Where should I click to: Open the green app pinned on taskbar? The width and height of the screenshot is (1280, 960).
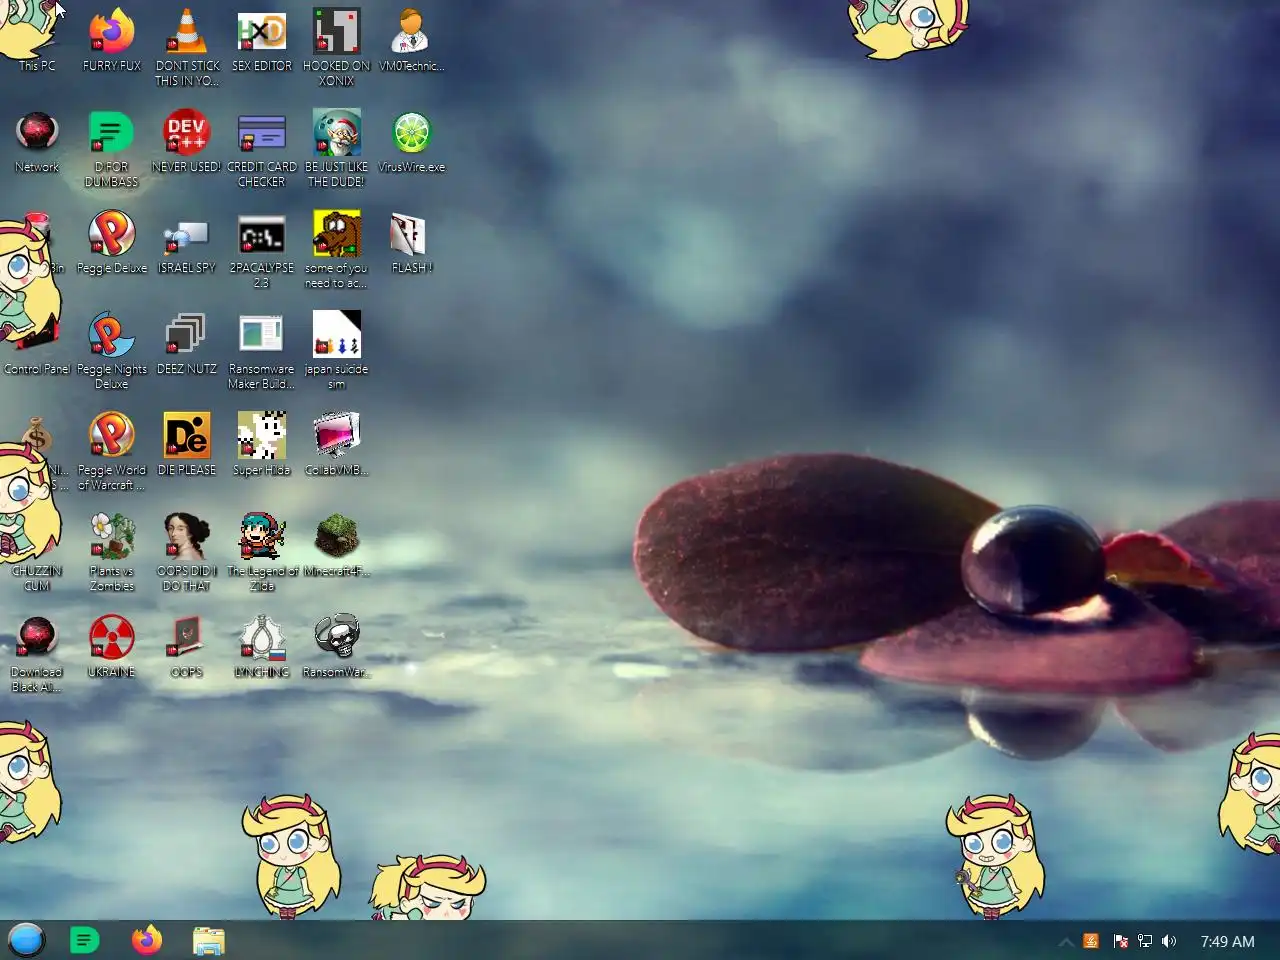coord(85,940)
